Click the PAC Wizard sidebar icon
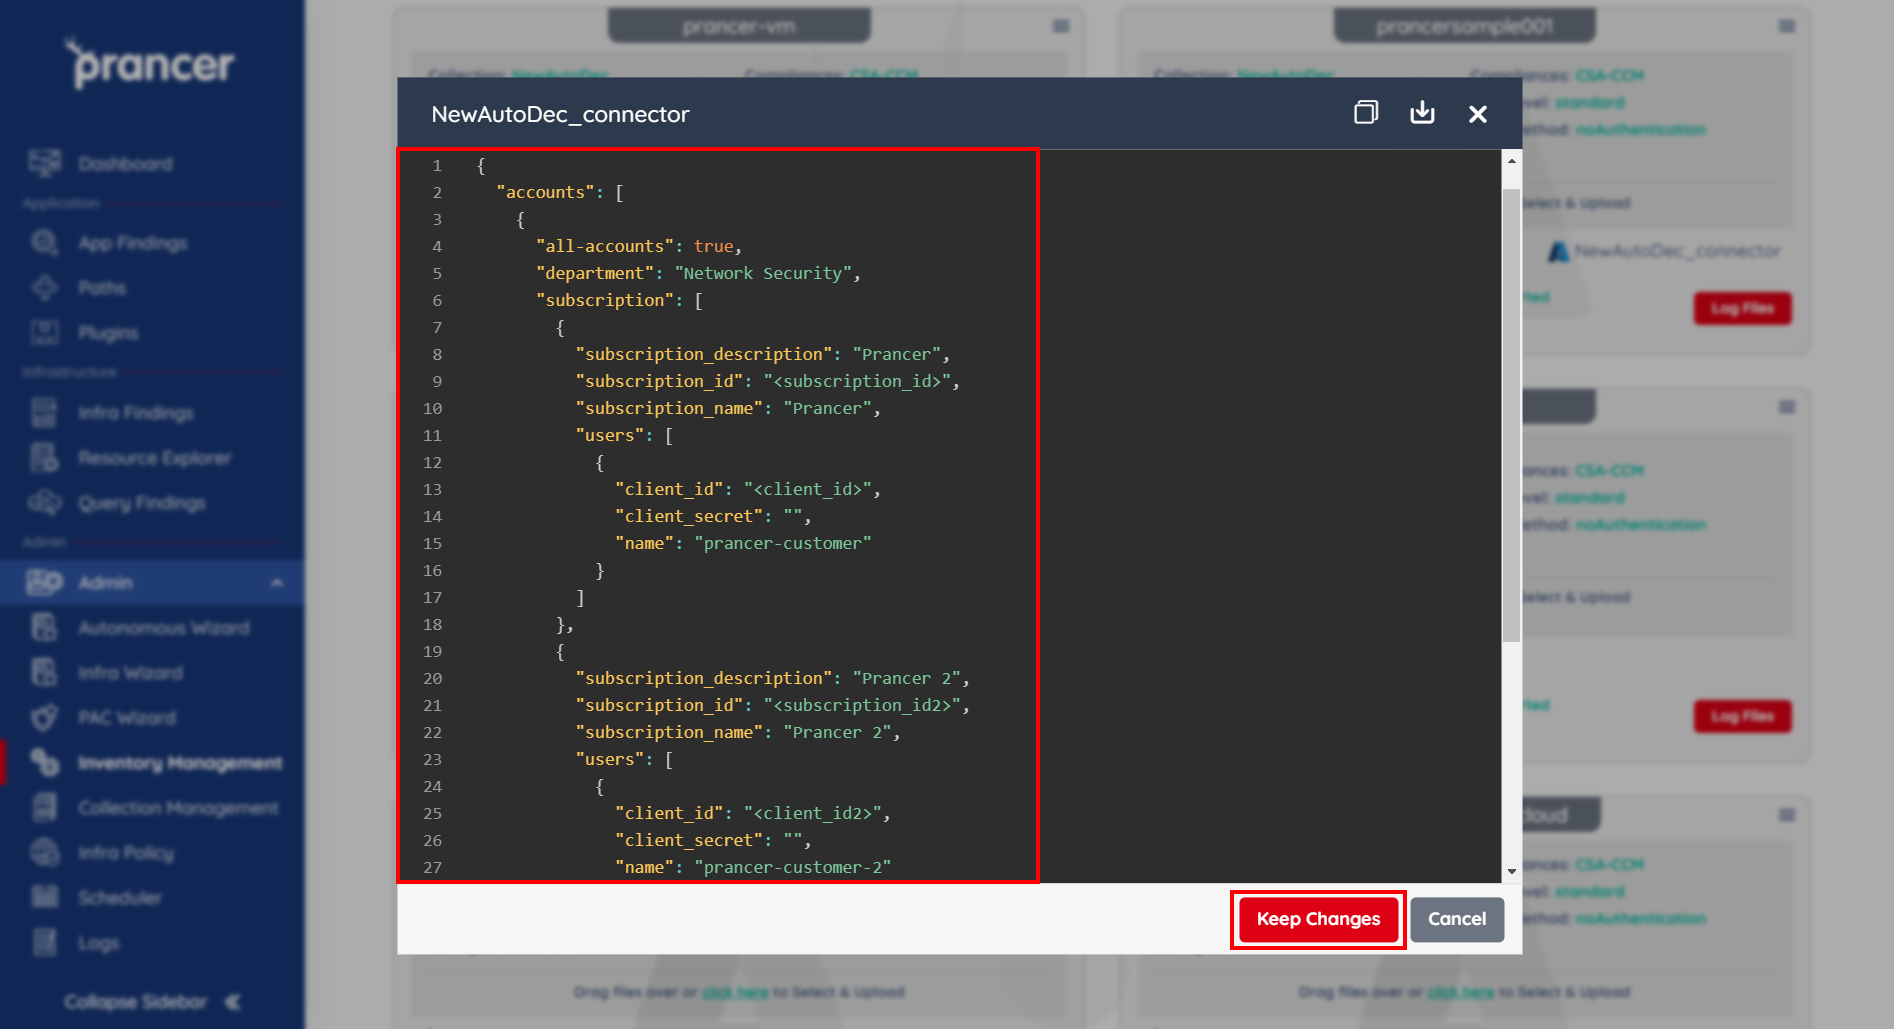The height and width of the screenshot is (1029, 1894). click(x=44, y=717)
